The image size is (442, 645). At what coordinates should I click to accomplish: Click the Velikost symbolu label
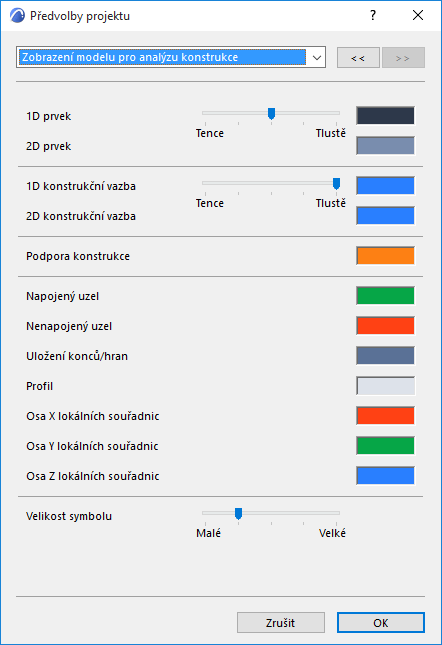coord(69,516)
